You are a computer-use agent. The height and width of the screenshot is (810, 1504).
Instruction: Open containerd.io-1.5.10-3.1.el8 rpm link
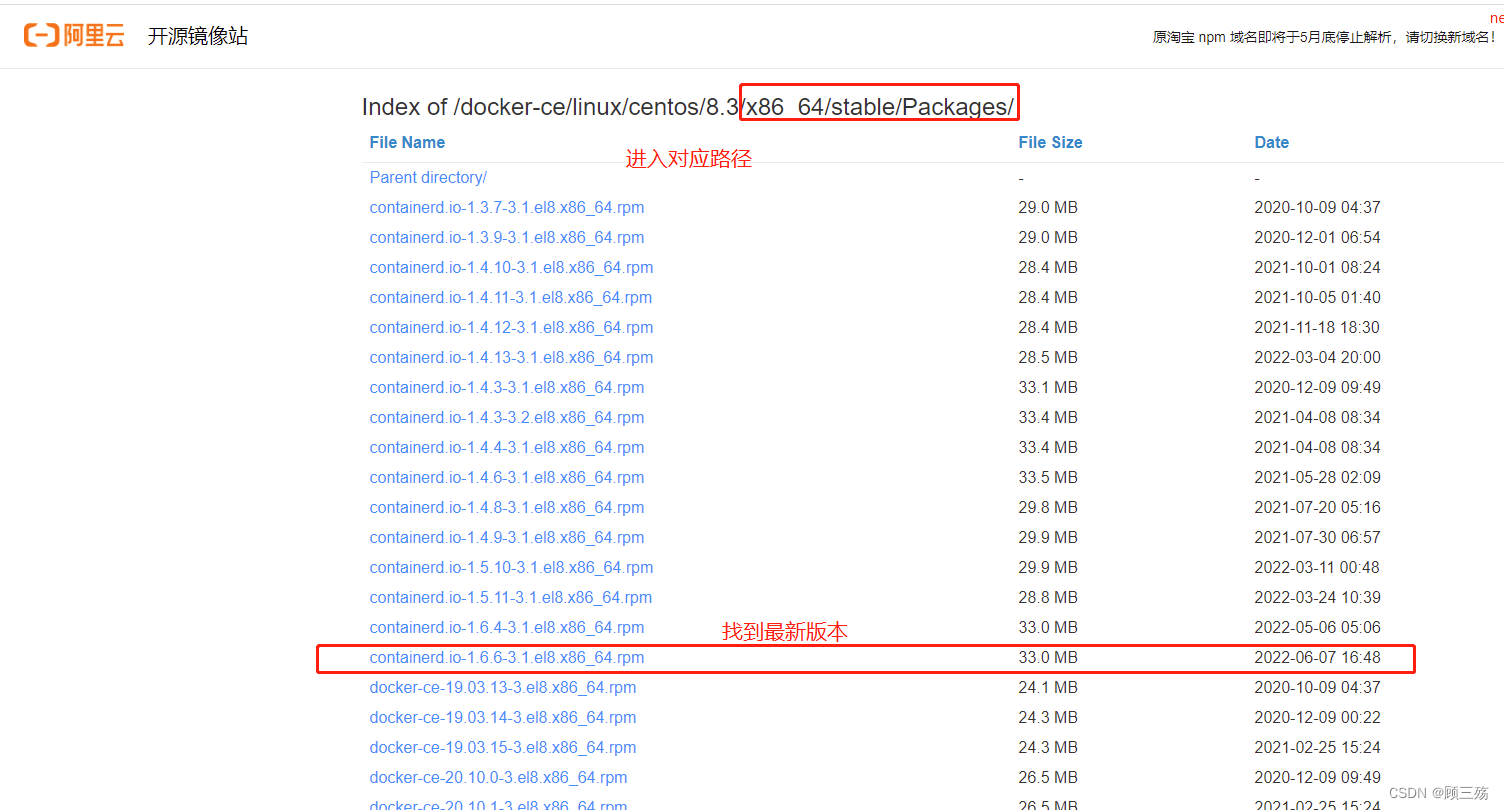click(x=511, y=567)
